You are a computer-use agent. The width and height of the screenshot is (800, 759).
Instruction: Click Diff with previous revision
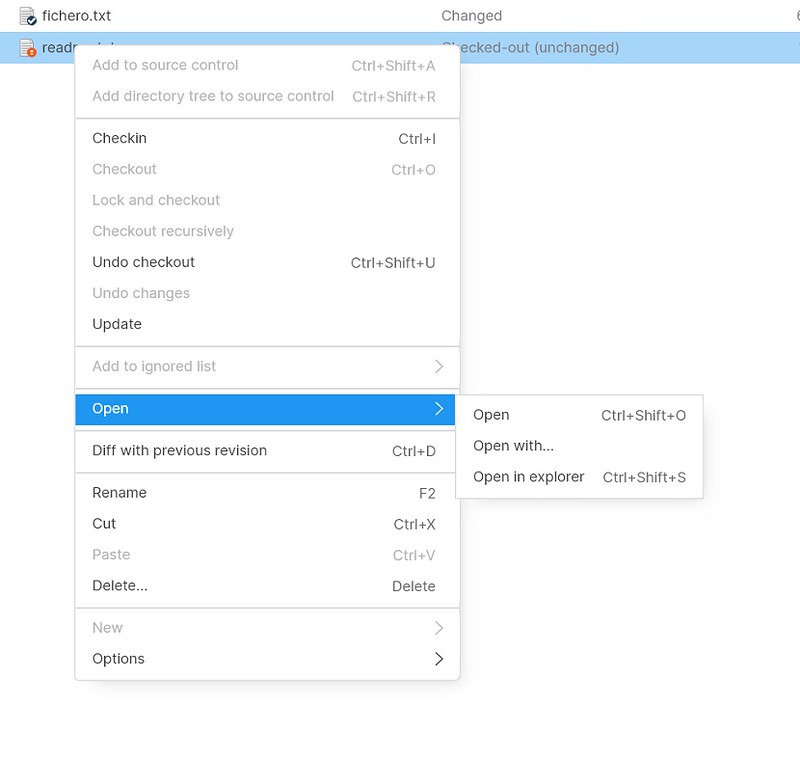point(178,450)
